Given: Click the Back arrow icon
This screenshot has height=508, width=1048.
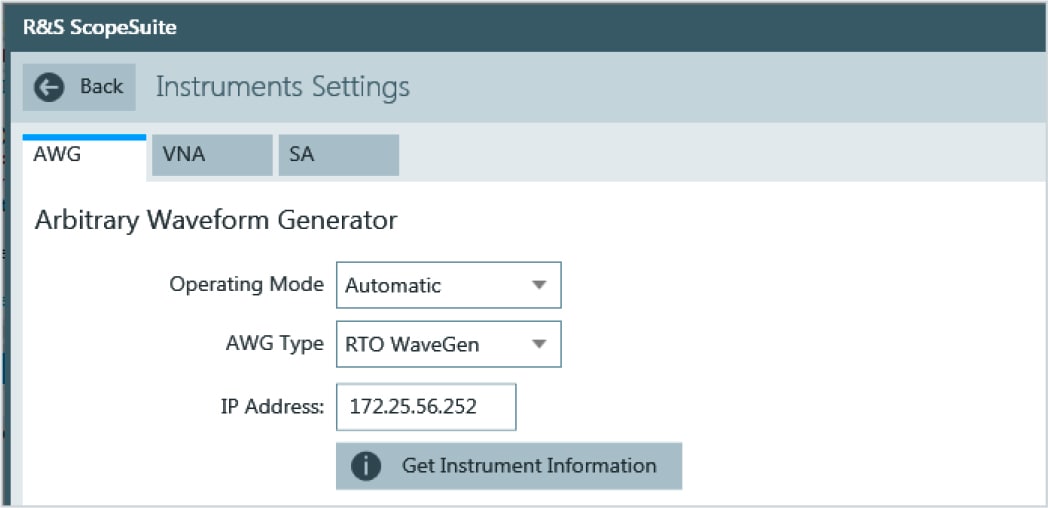Looking at the screenshot, I should coord(49,87).
